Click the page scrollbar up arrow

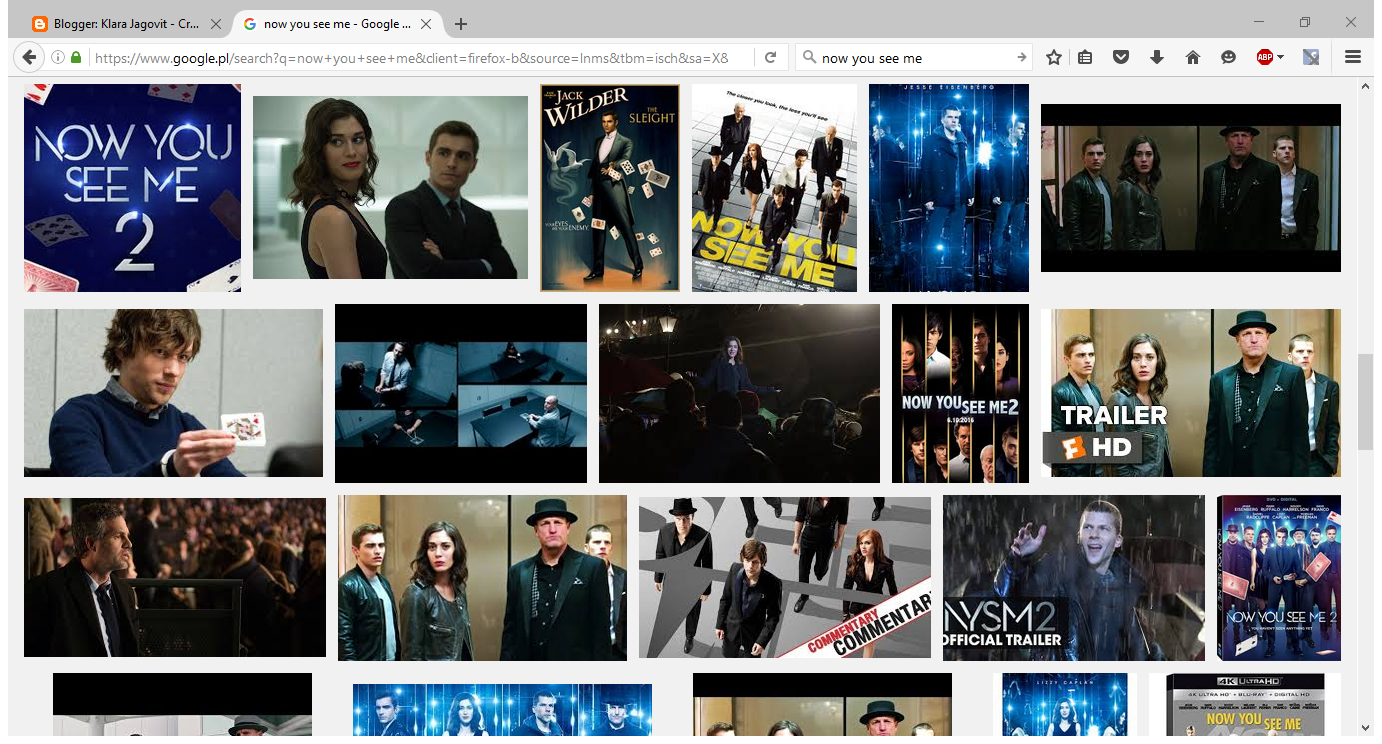click(x=1366, y=87)
